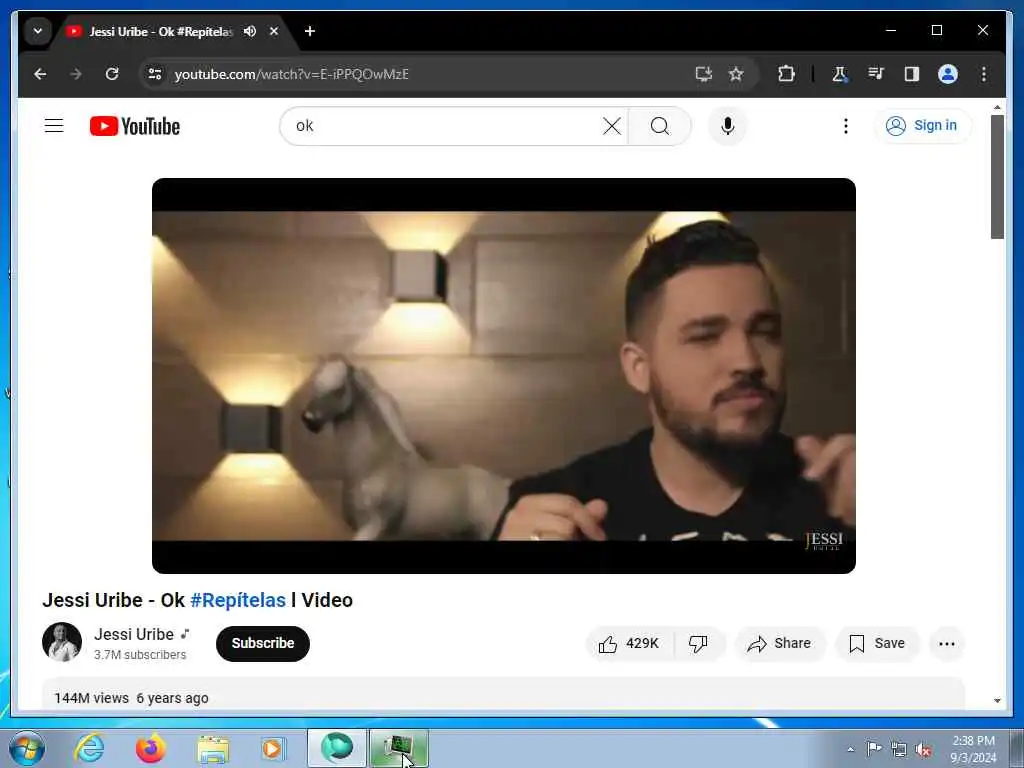This screenshot has height=768, width=1024.
Task: Open network tray icon
Action: click(899, 749)
